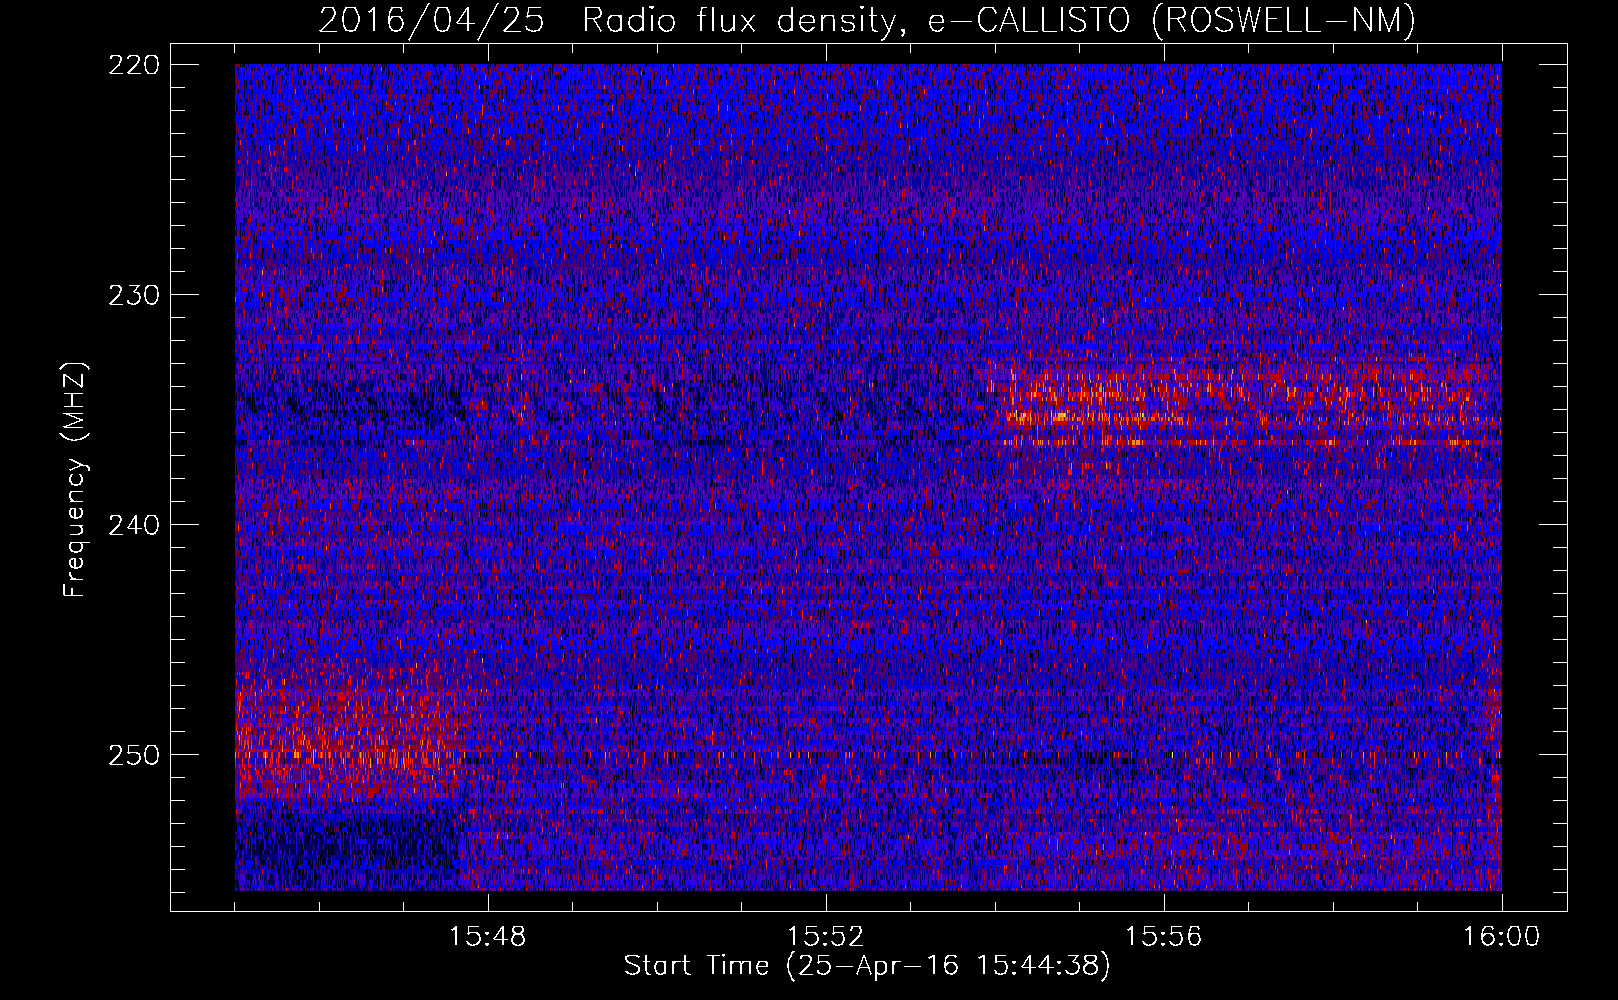Screen dimensions: 1618x1000
Task: Click the 15:56 time tick label
Action: point(1164,937)
